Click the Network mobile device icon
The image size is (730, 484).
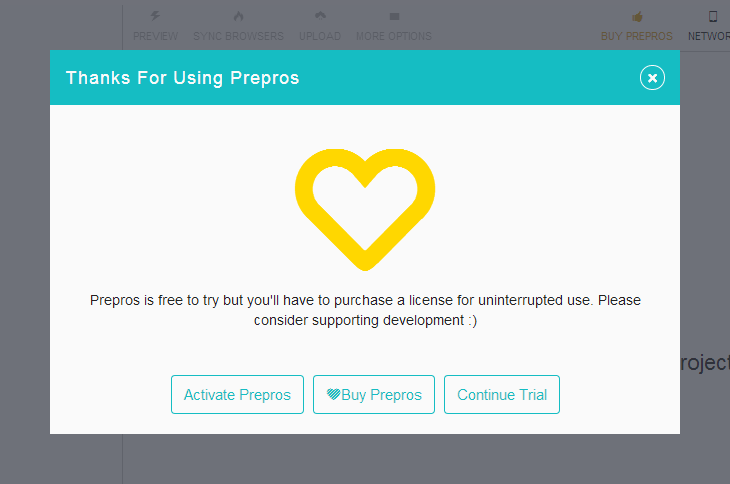[713, 17]
